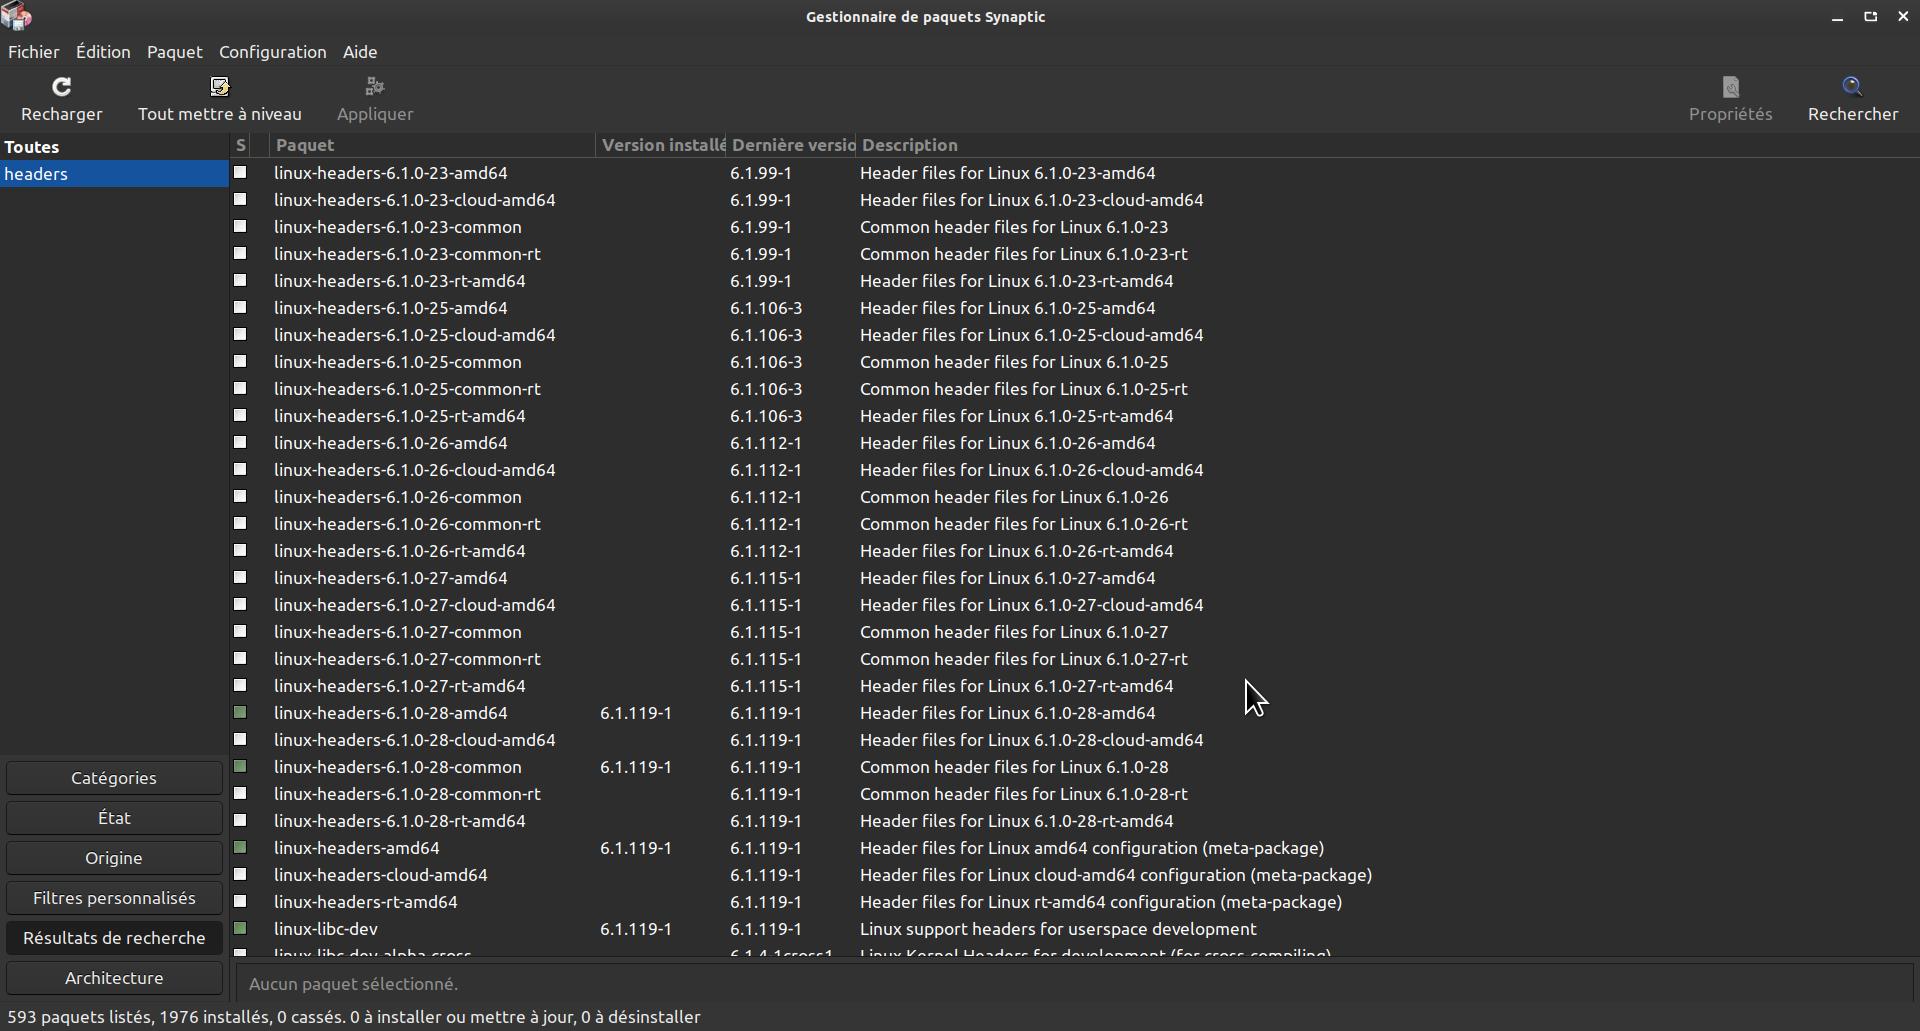This screenshot has width=1920, height=1031.
Task: Open the Fichier menu
Action: click(33, 52)
